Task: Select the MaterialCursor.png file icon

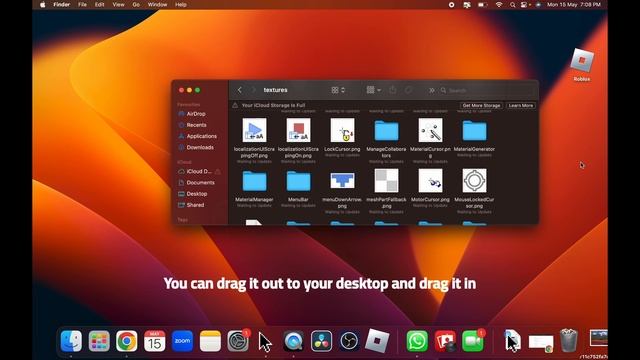Action: (x=430, y=130)
